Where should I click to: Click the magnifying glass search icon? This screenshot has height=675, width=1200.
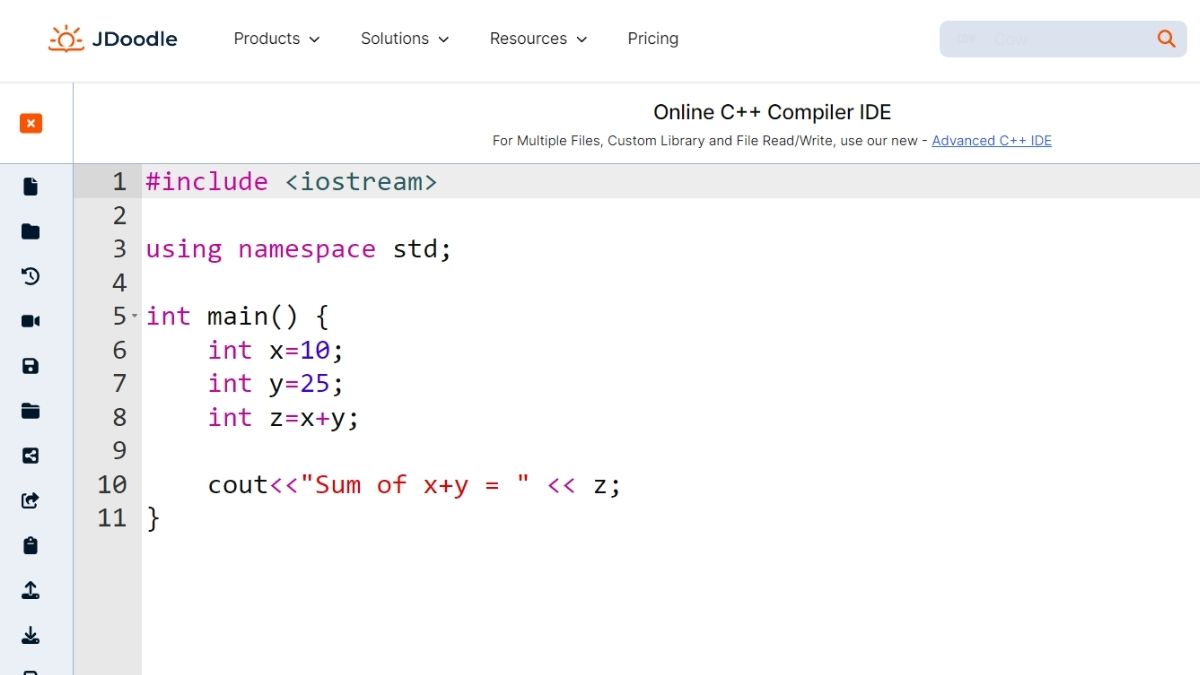click(1166, 39)
